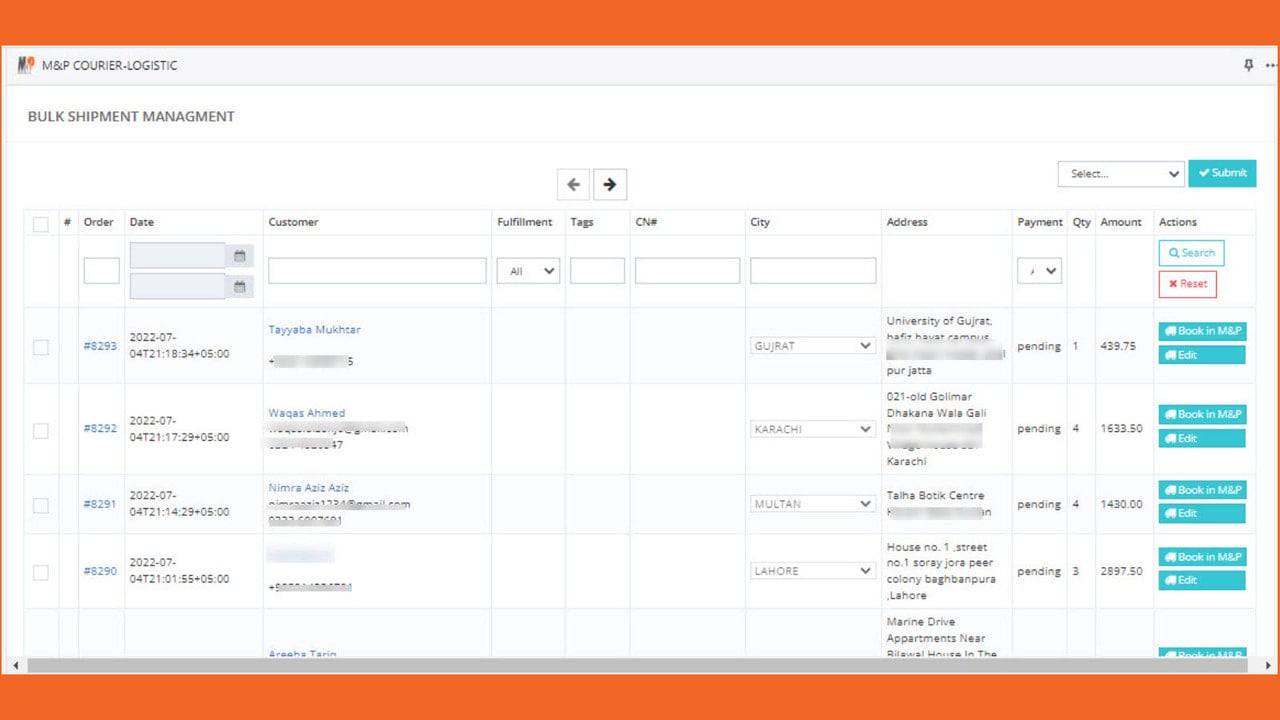Screen dimensions: 1280x720
Task: Open order link #8292
Action: 100,428
